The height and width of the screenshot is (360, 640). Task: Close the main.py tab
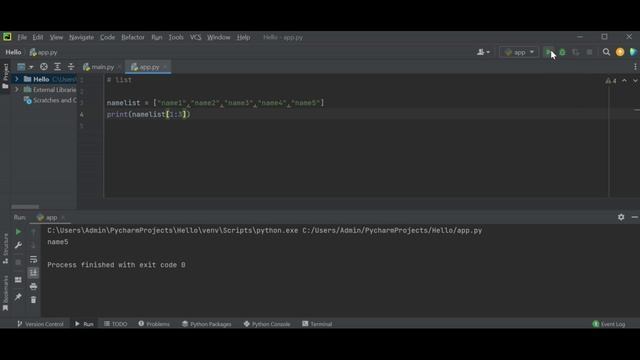tap(119, 67)
